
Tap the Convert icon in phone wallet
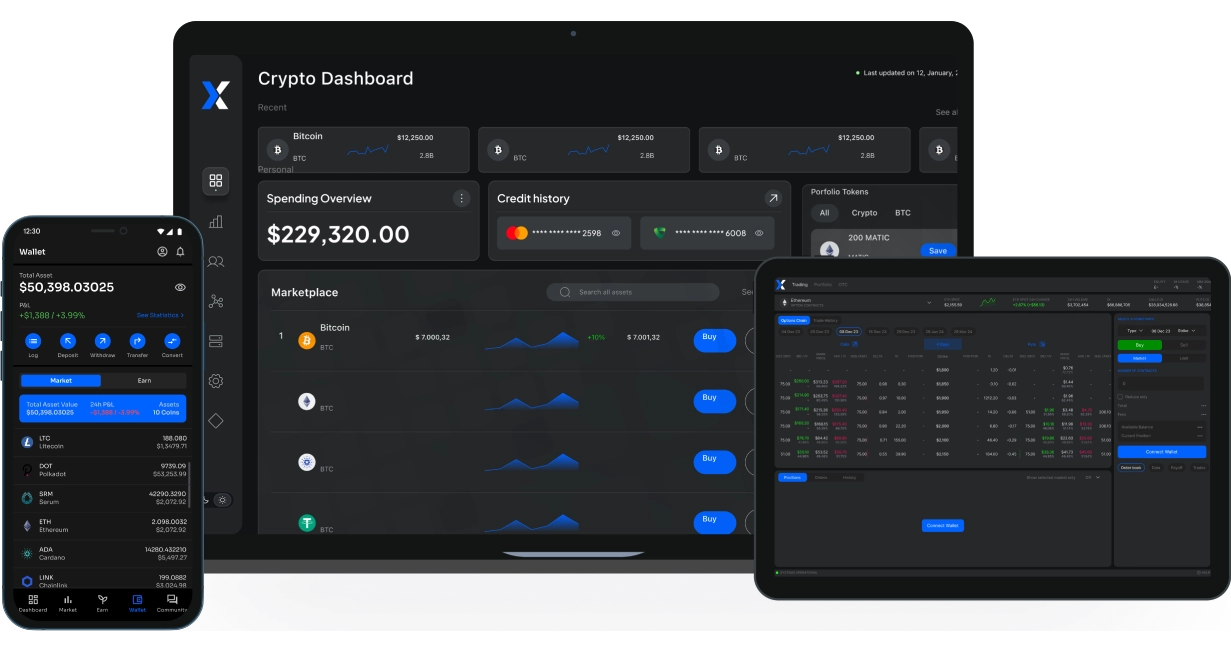(172, 341)
